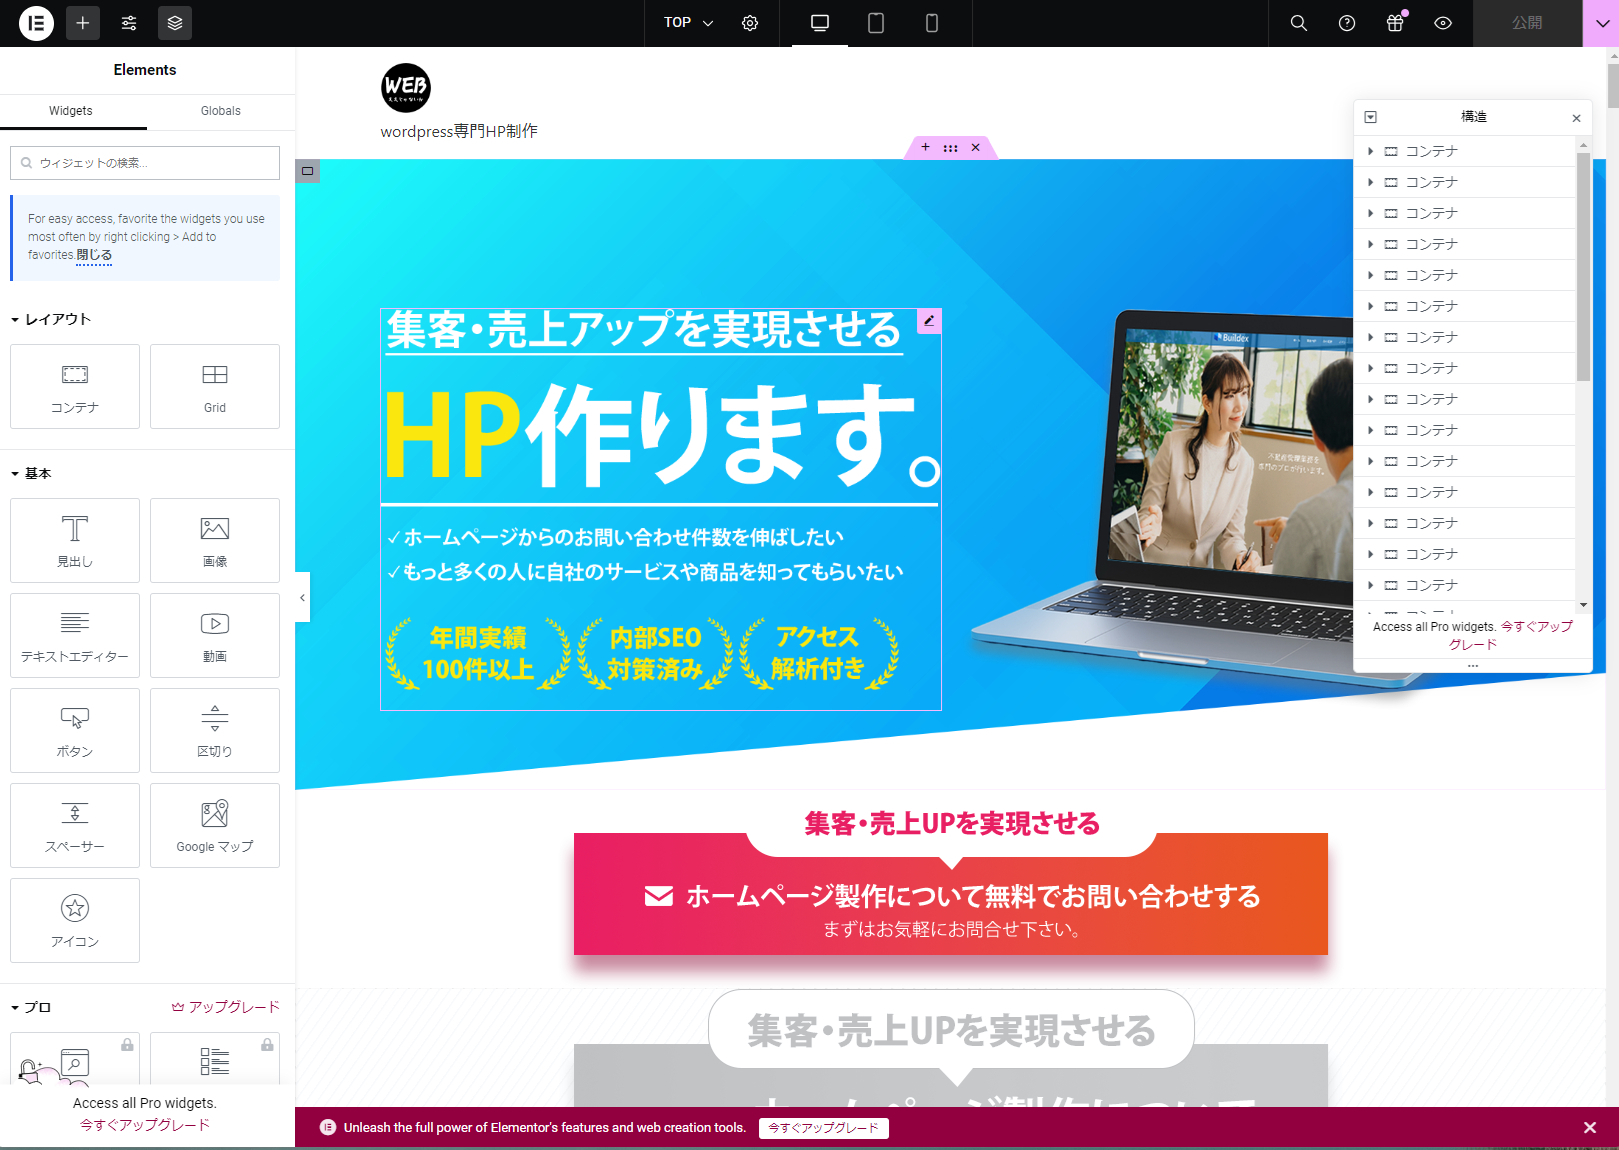Switch to mobile preview mode
This screenshot has height=1150, width=1619.
[932, 23]
